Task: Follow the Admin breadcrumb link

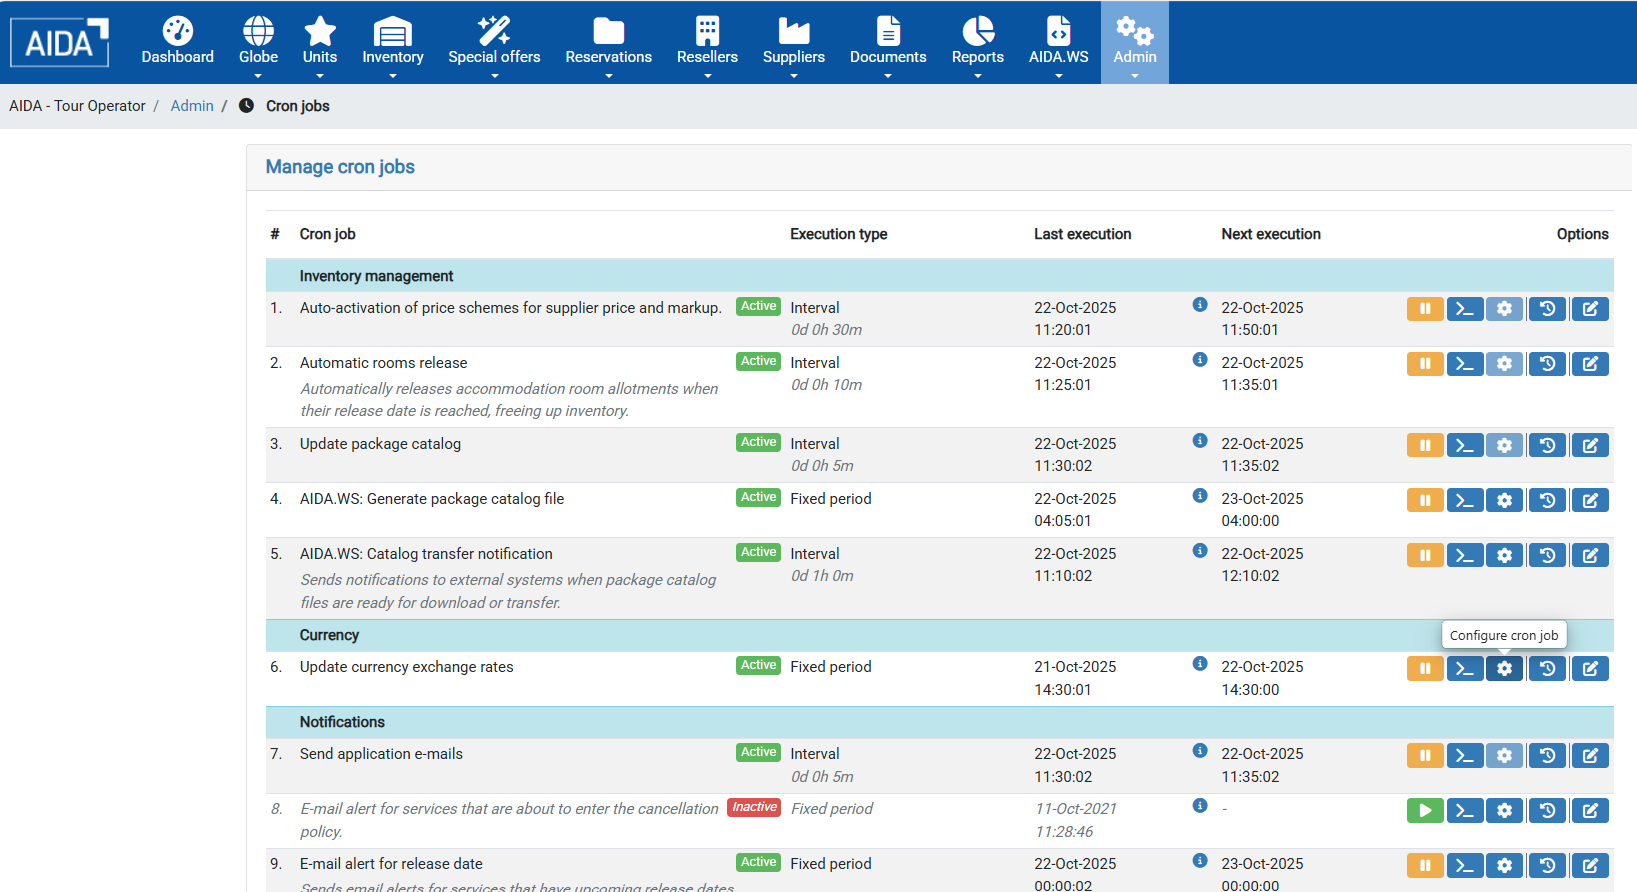Action: tap(192, 106)
